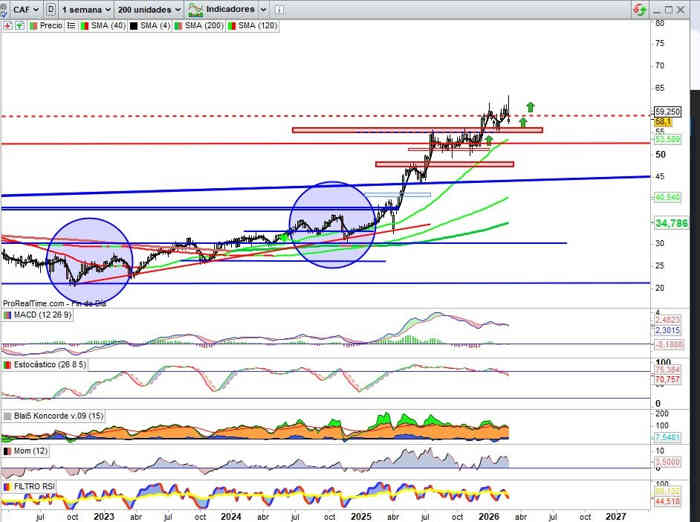
Task: Open the Indicadores panel icon
Action: pos(198,9)
